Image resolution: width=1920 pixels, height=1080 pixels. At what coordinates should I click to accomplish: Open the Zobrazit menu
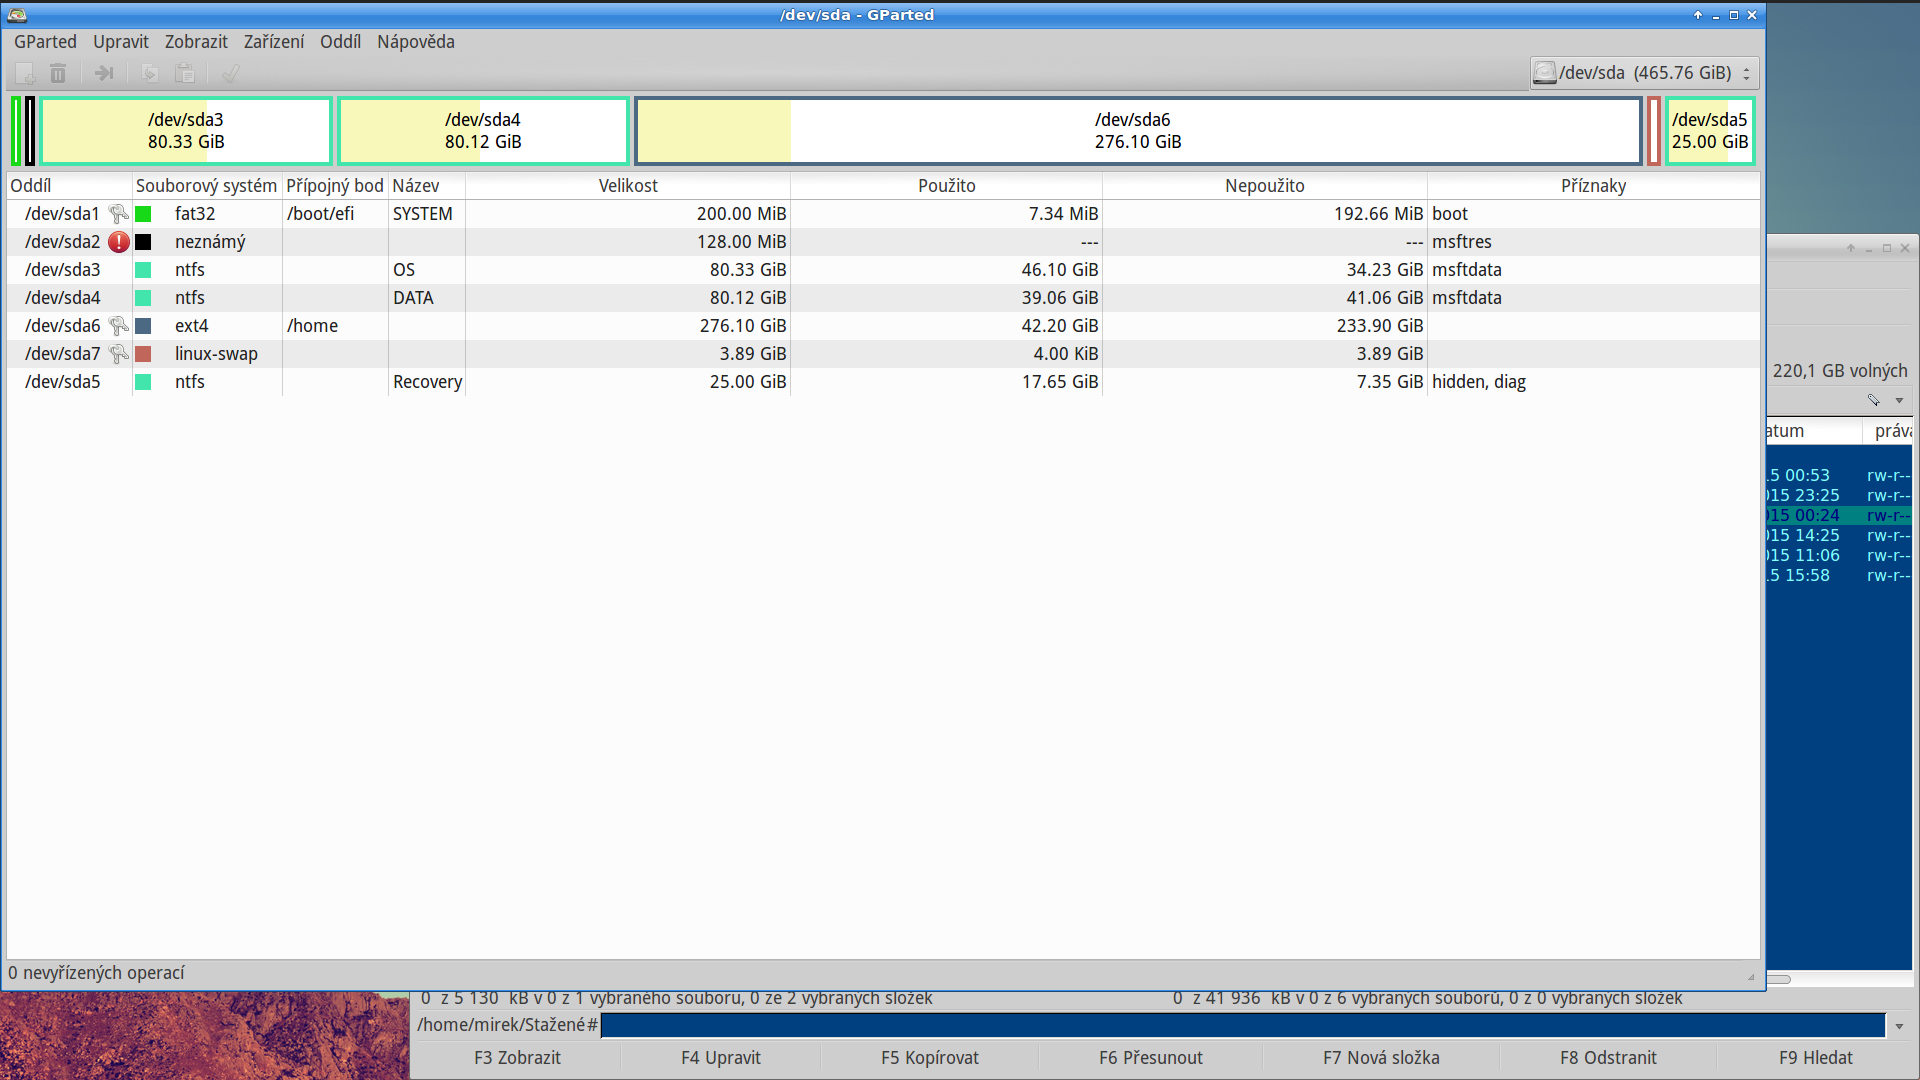click(x=196, y=42)
